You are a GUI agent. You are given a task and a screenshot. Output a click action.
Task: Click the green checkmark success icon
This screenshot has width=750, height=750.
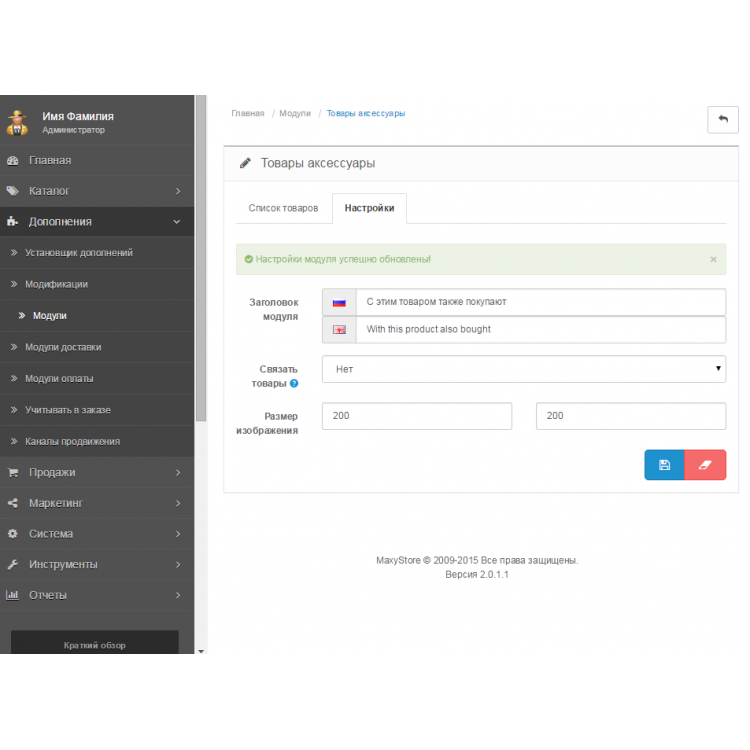pyautogui.click(x=249, y=259)
